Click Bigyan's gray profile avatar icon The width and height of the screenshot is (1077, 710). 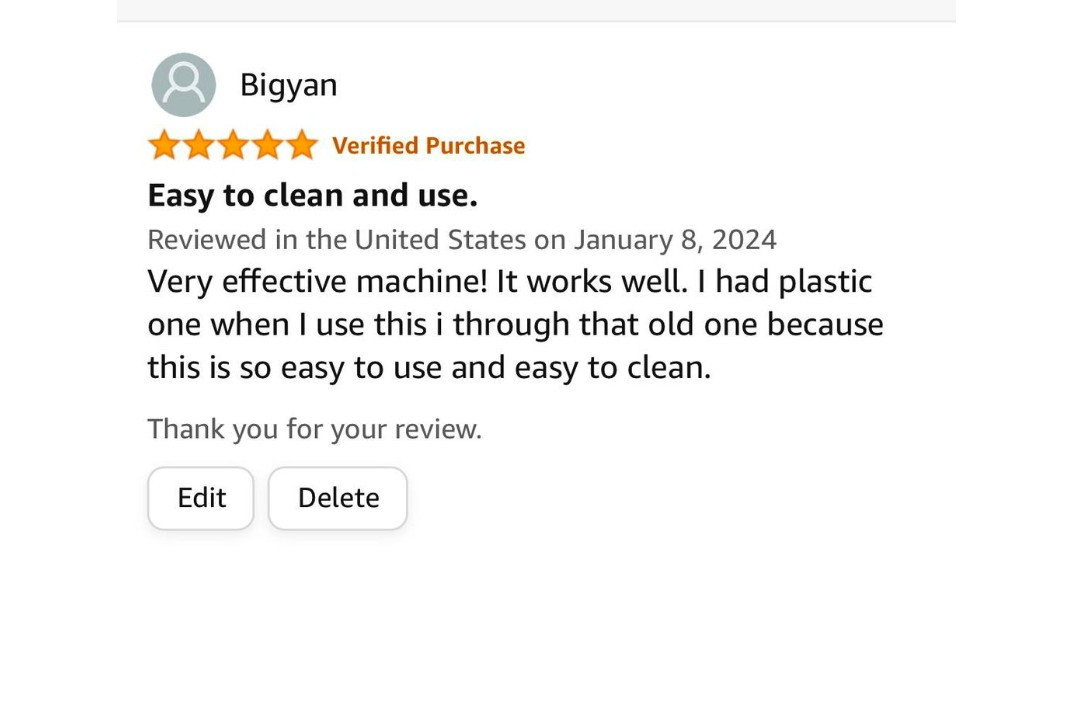[183, 85]
